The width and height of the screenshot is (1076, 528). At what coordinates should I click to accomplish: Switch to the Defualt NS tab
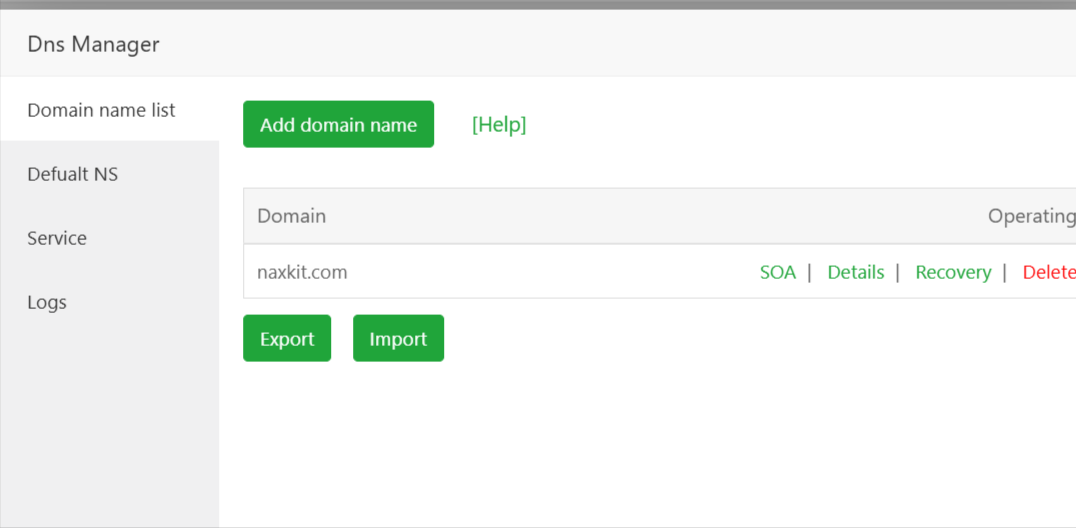point(73,174)
